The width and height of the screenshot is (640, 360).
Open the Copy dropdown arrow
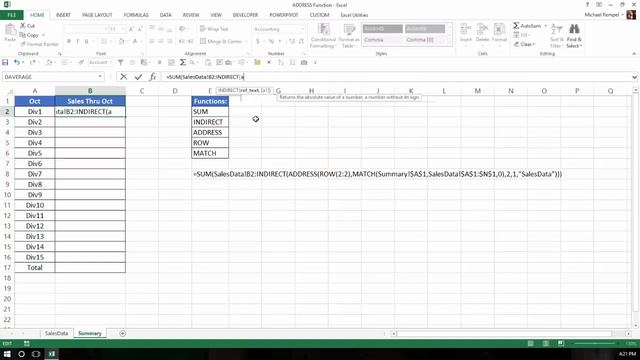[43, 35]
